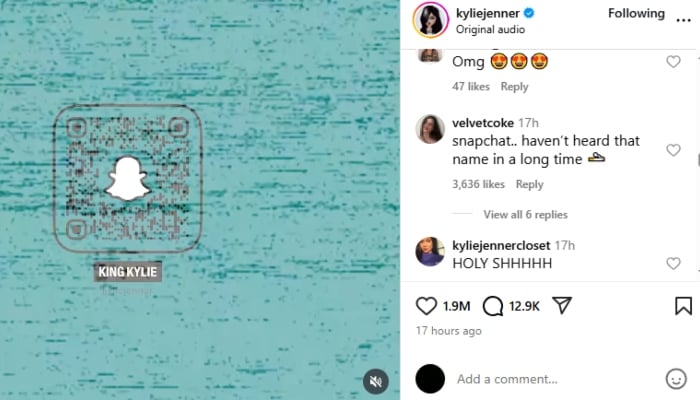The image size is (700, 400).
Task: Like velvetcoke's comment
Action: [673, 150]
